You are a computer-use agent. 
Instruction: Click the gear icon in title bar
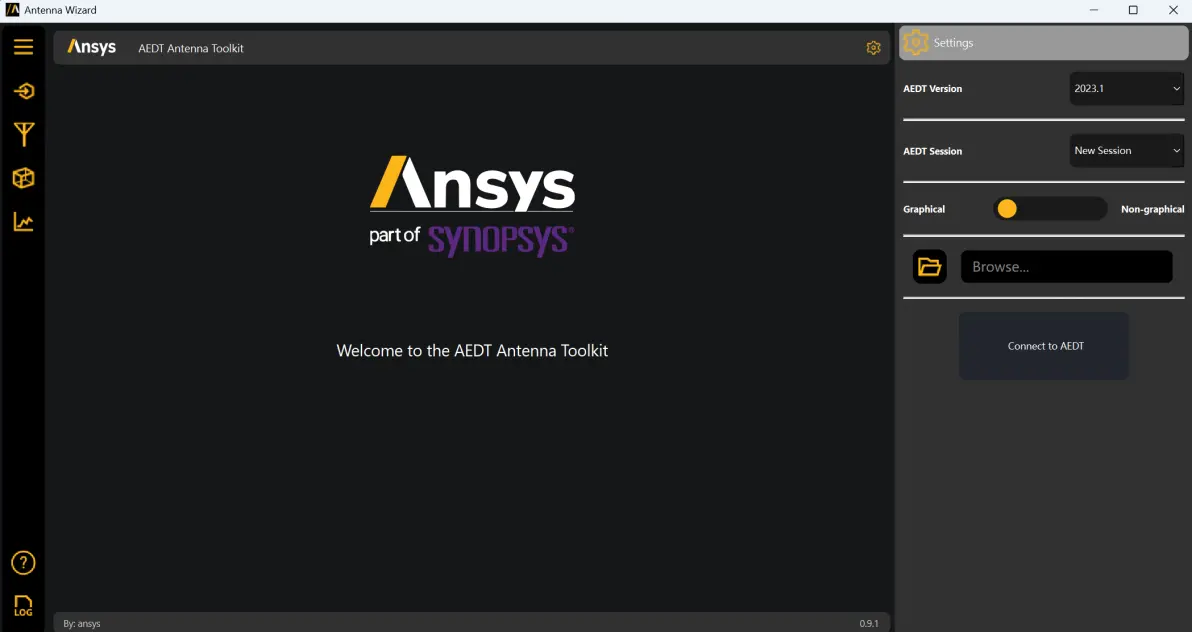click(x=873, y=48)
